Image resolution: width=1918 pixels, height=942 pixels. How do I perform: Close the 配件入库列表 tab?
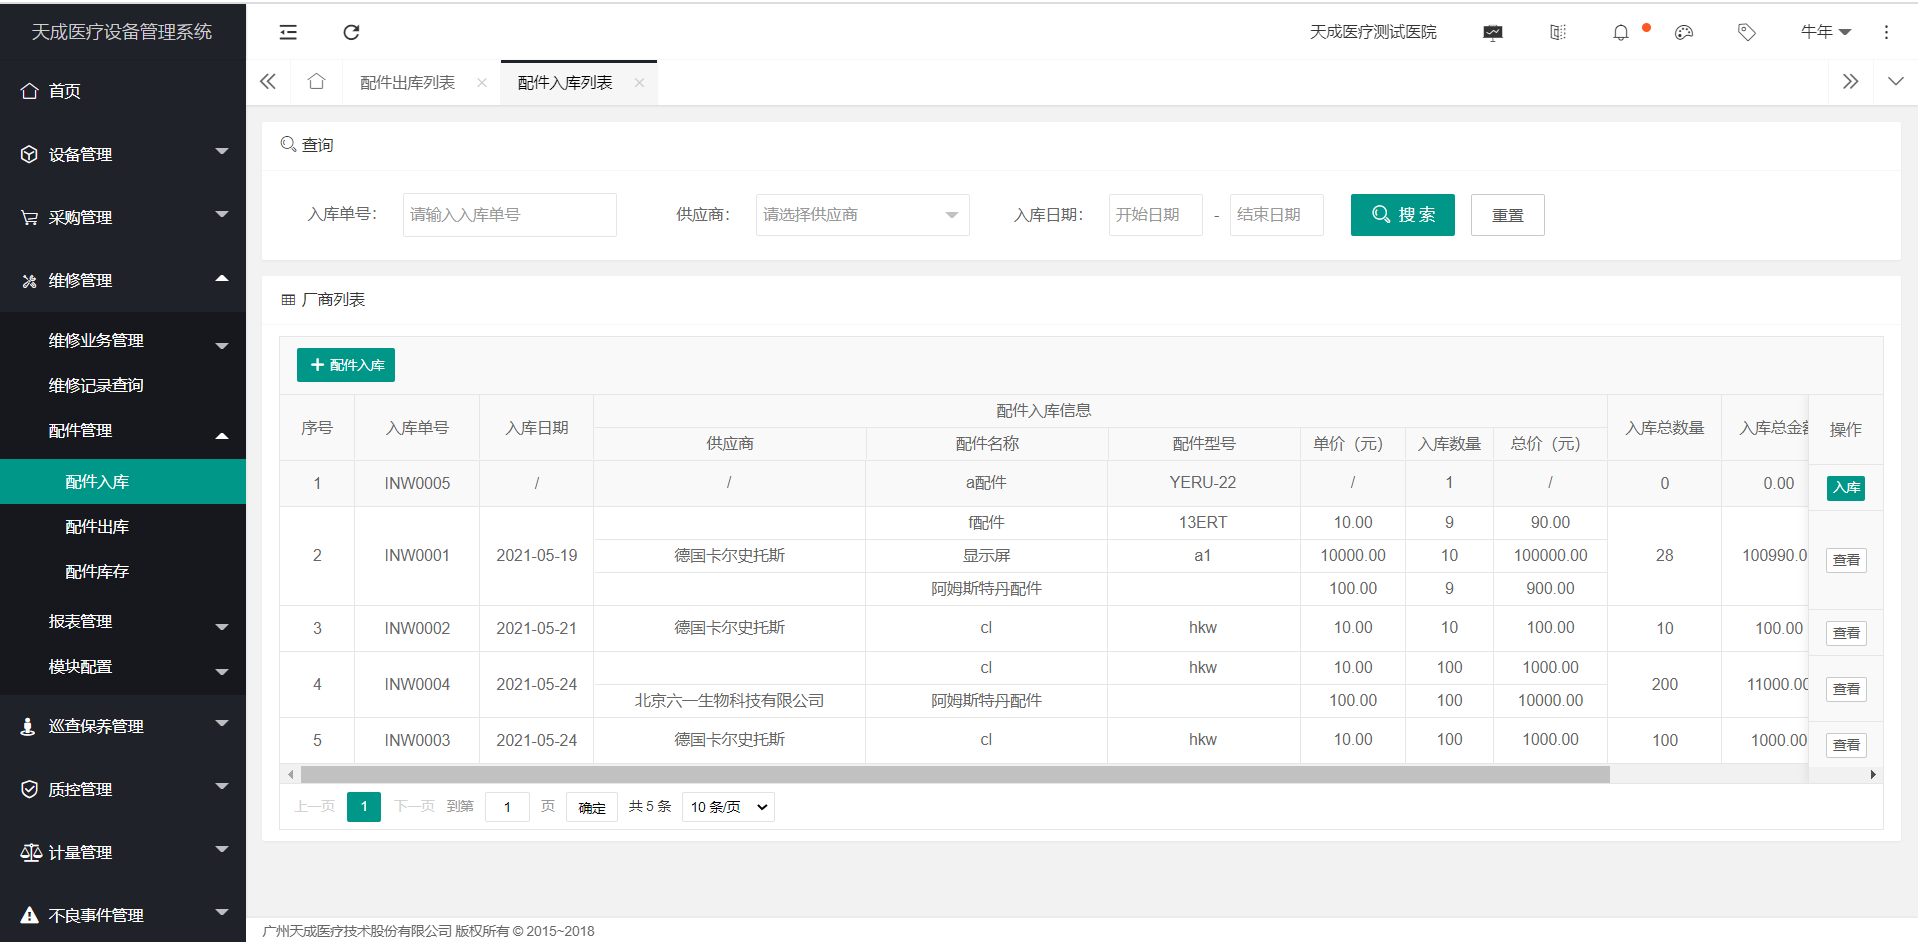pos(639,83)
